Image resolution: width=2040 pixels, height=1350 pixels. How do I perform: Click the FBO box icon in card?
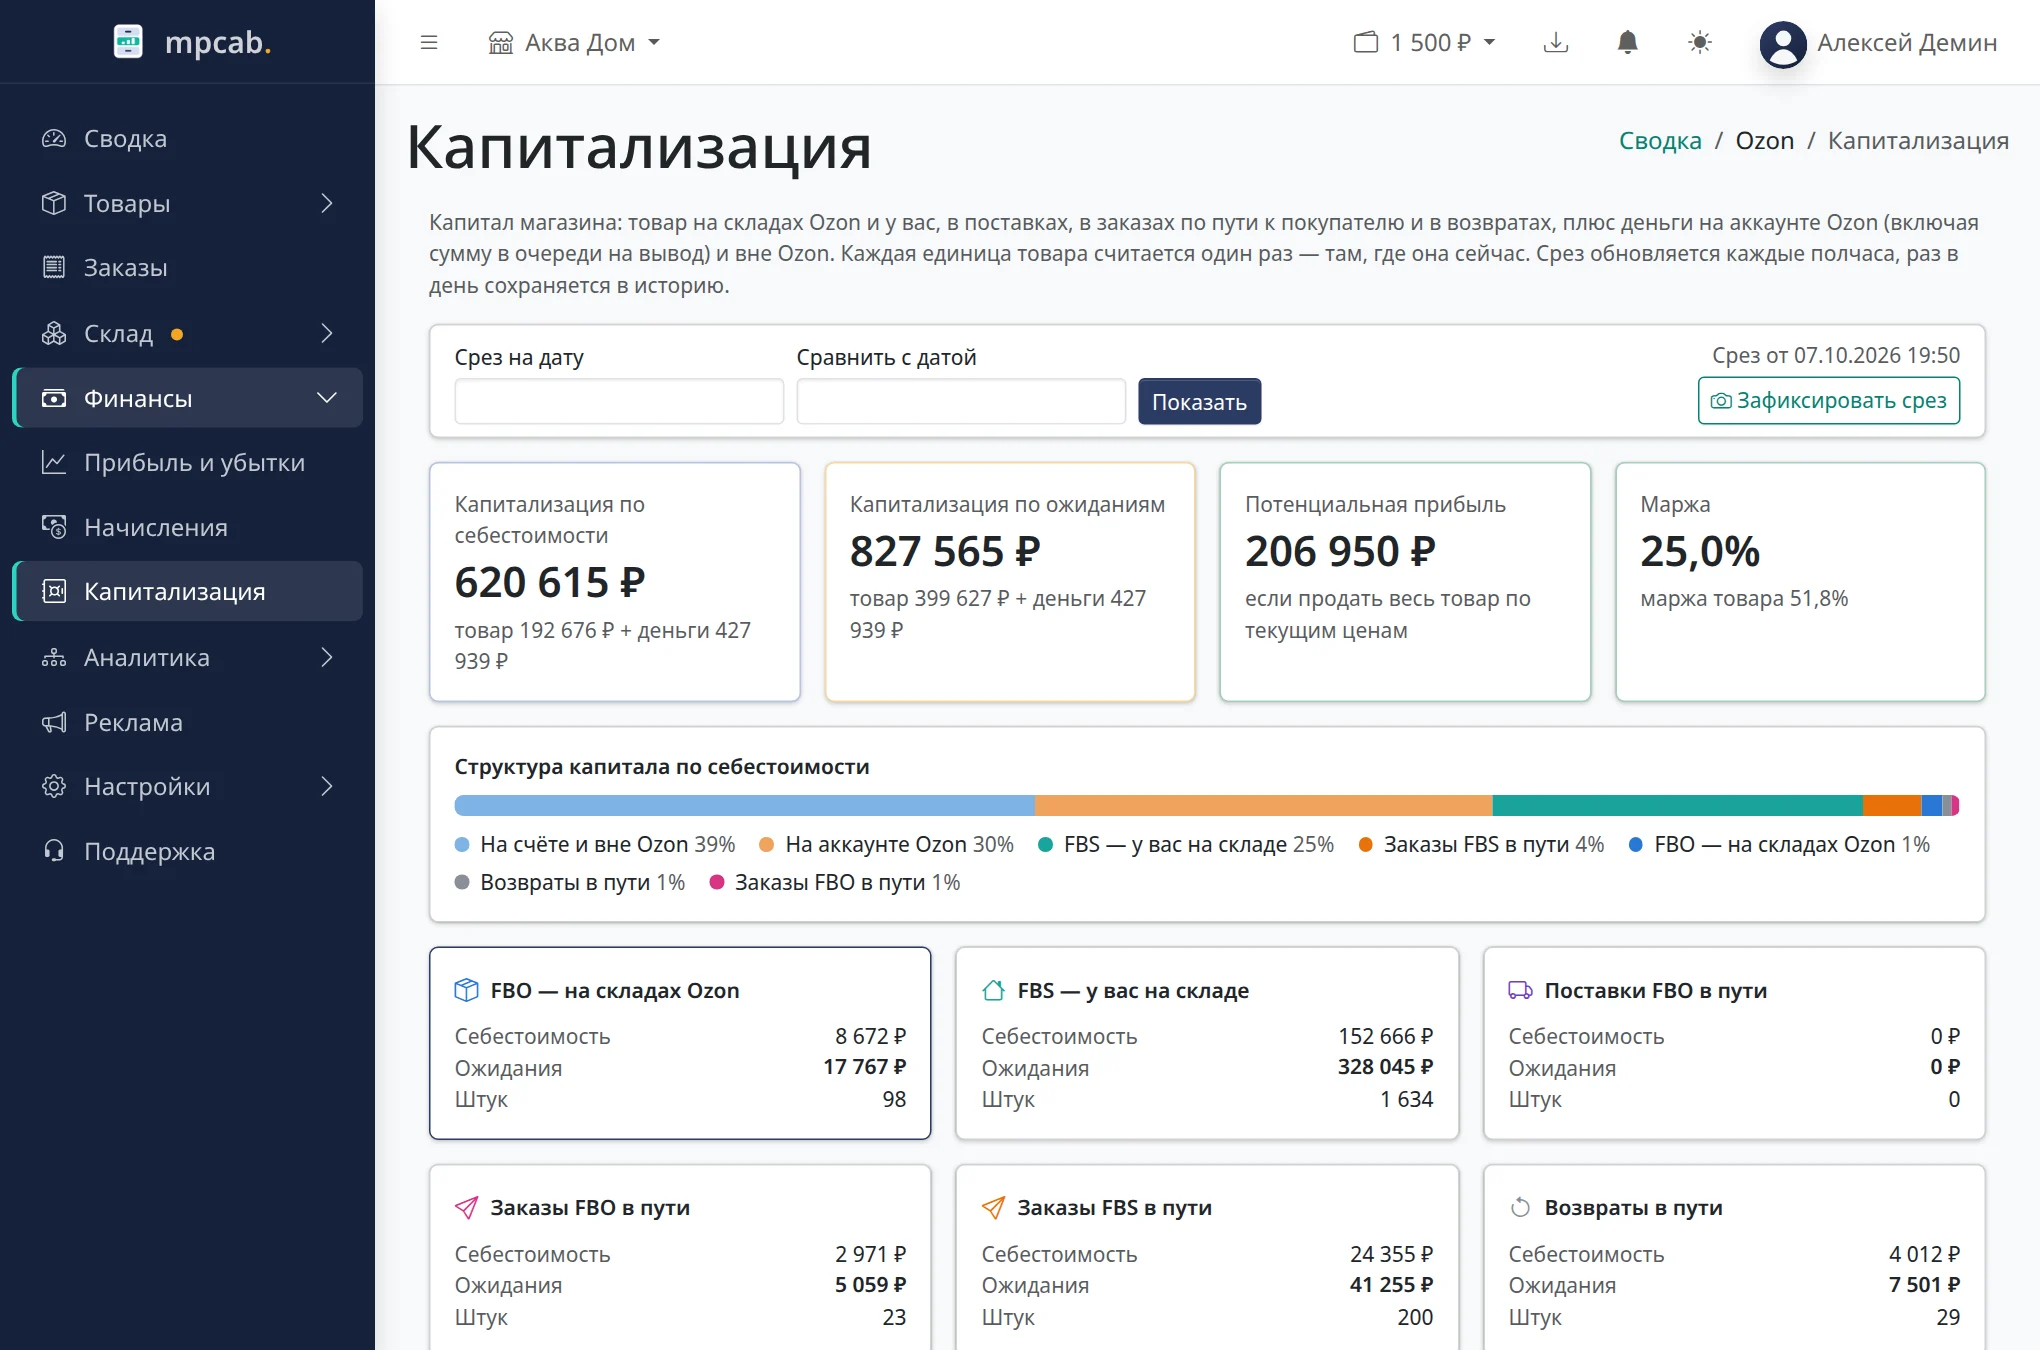[x=466, y=990]
